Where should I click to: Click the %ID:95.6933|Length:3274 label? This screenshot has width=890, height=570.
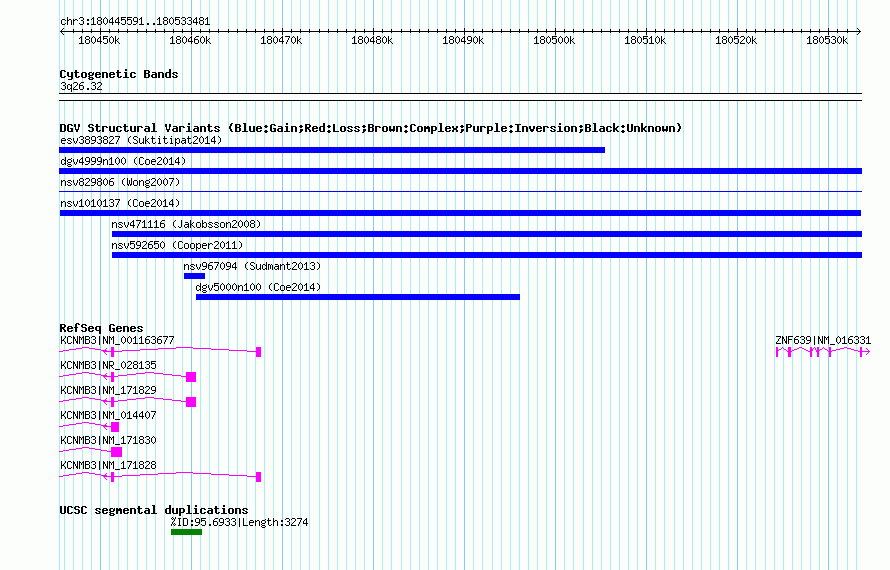coord(240,522)
